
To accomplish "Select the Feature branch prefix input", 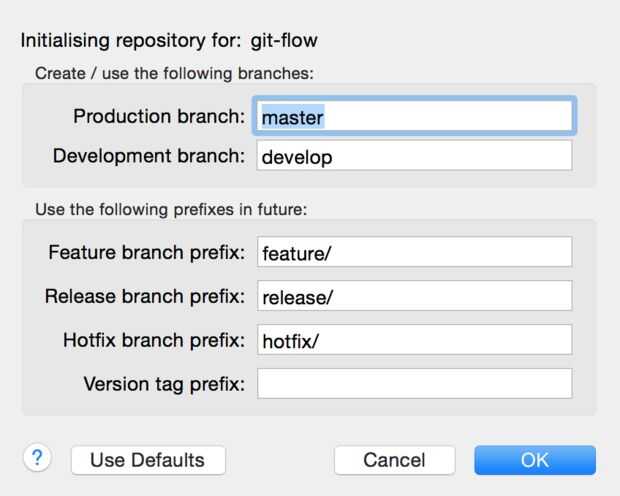I will point(414,252).
